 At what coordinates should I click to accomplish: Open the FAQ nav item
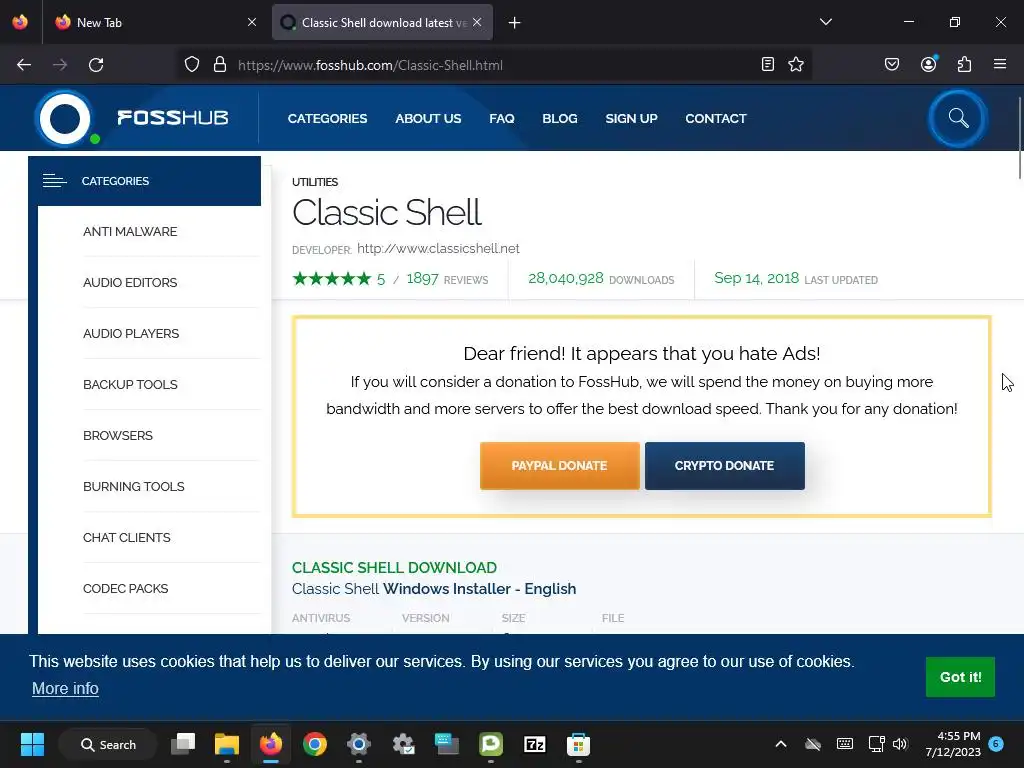[502, 118]
